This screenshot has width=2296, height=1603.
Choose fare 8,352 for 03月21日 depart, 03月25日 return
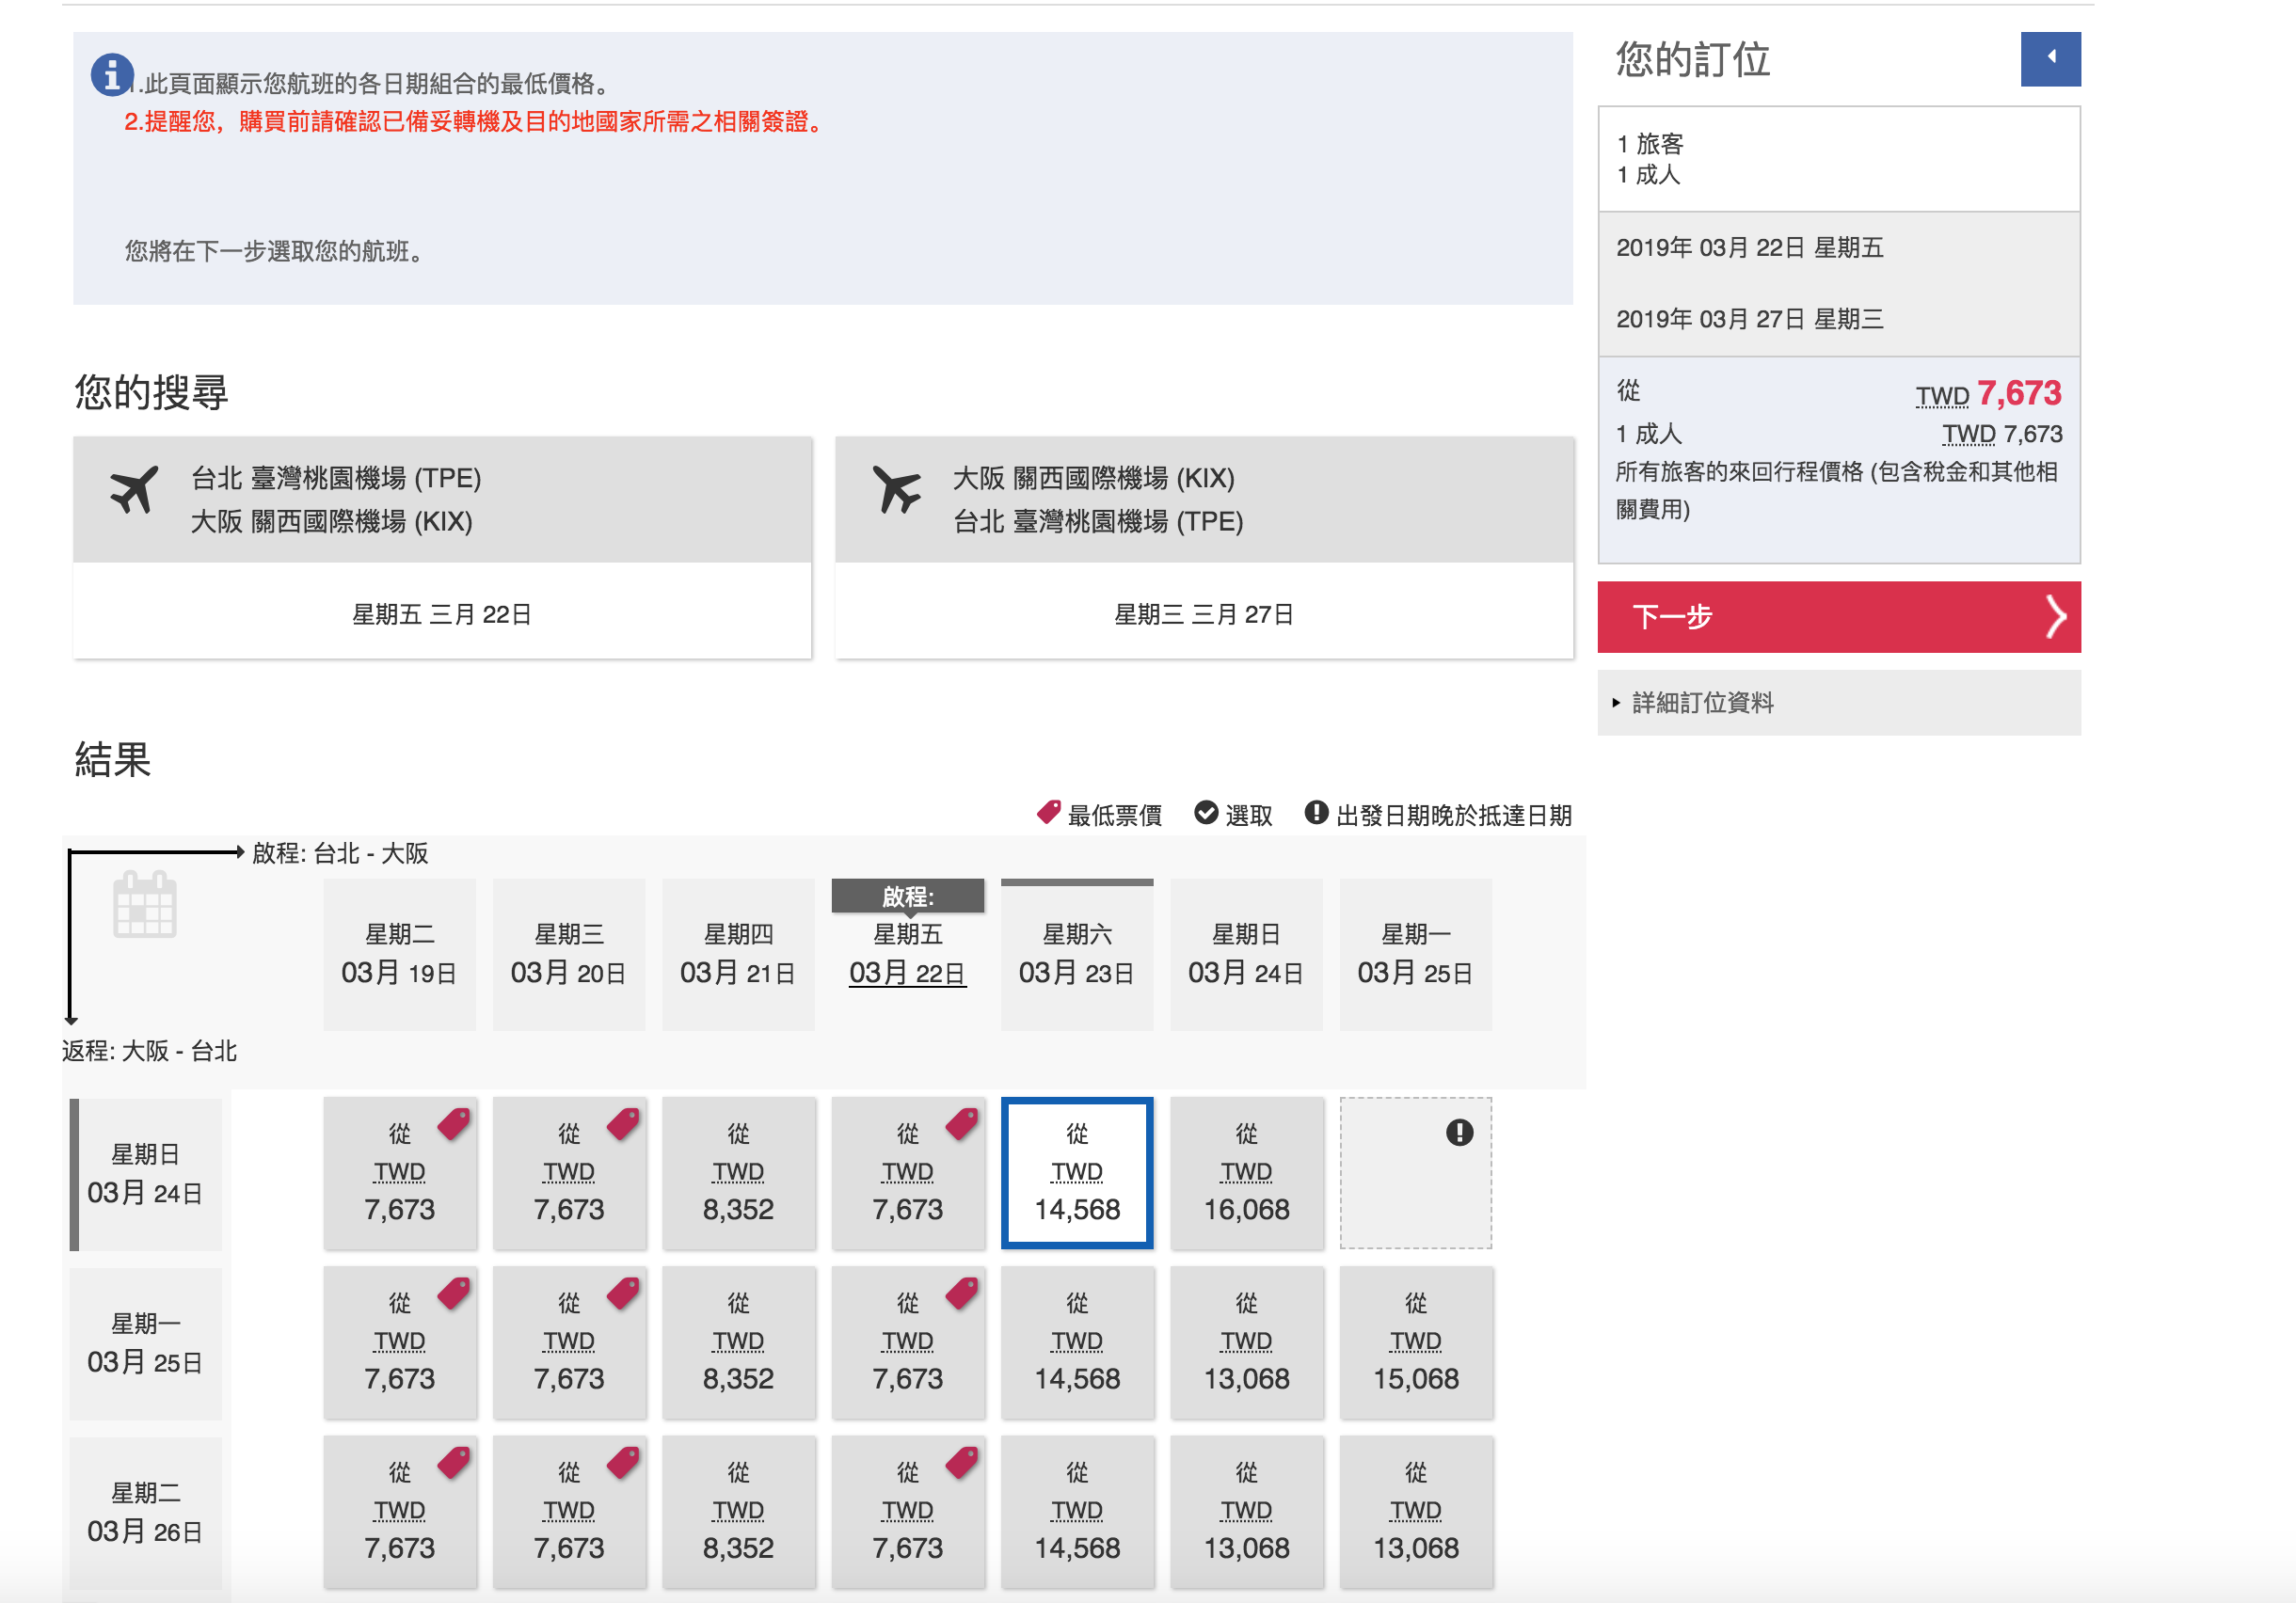(x=738, y=1343)
